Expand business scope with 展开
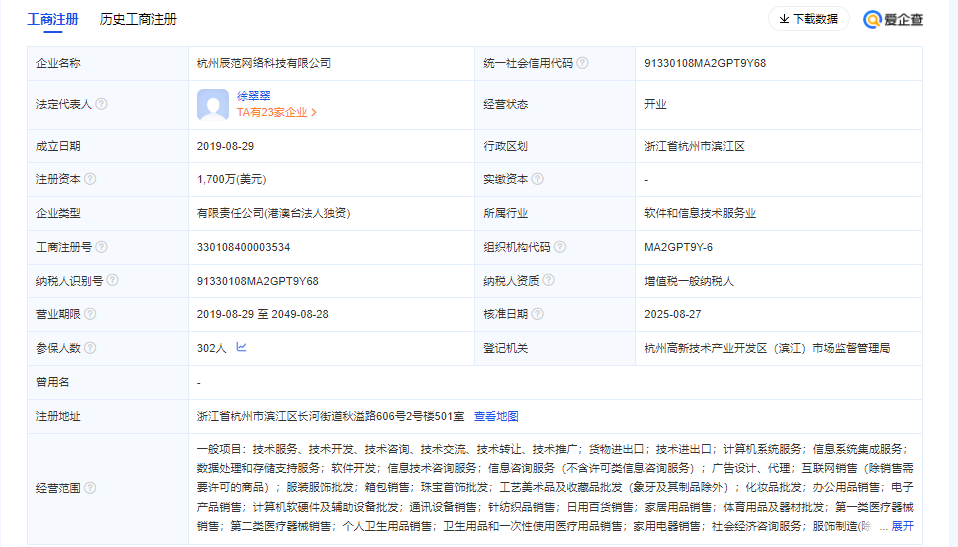Screen dimensions: 958x547 pos(902,526)
